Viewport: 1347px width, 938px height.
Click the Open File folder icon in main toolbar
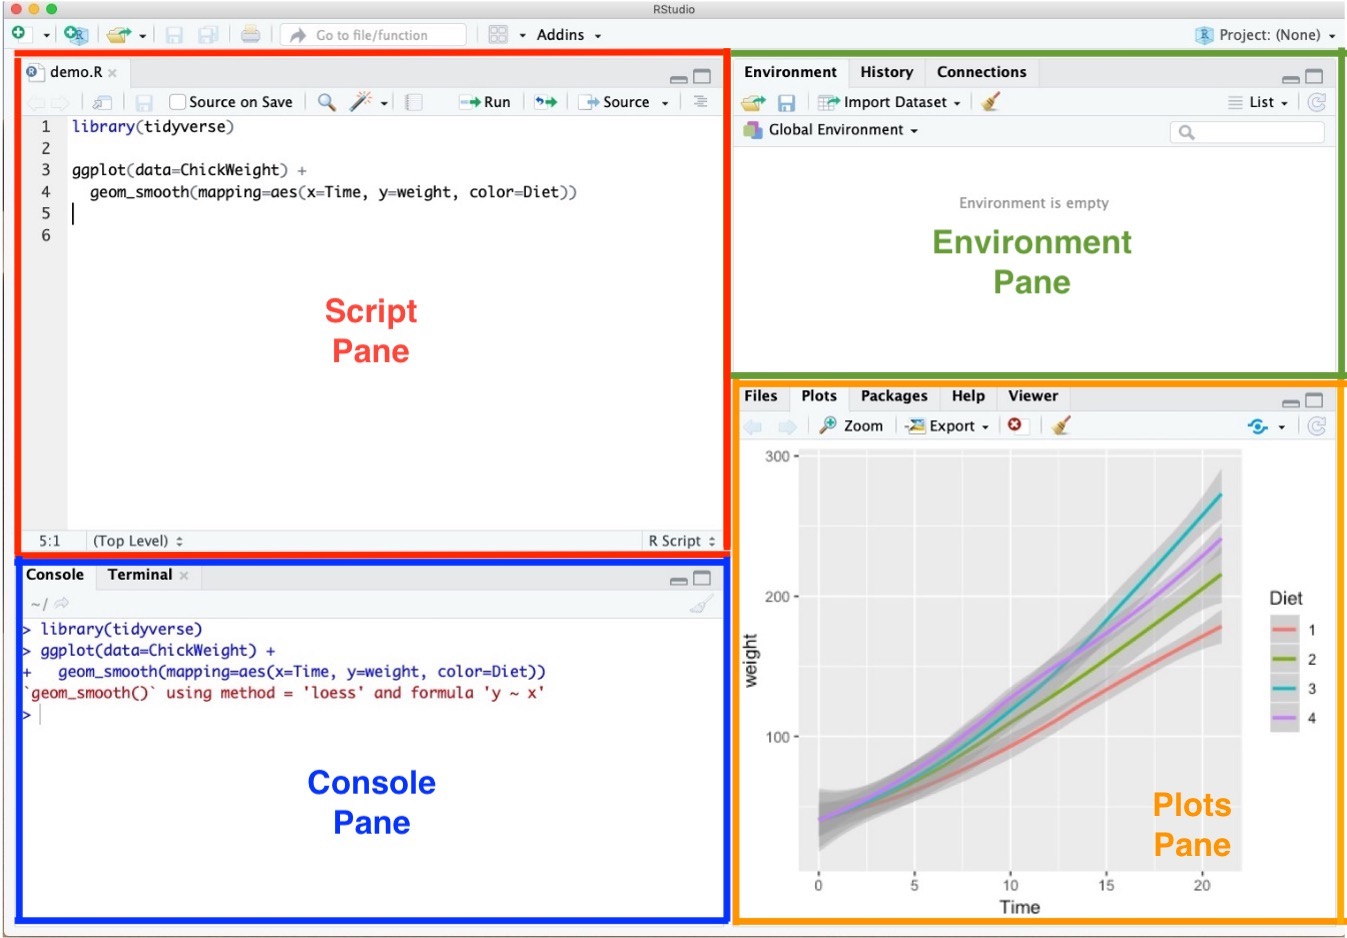pos(119,35)
